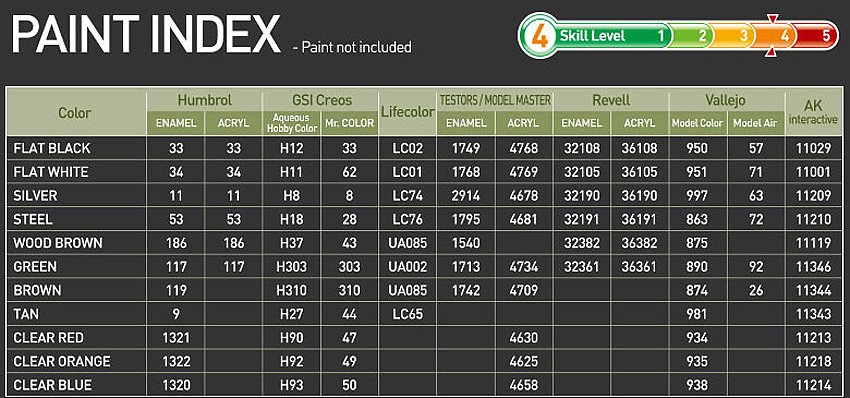
Task: Select the FLAT BLACK color row label
Action: pos(52,148)
